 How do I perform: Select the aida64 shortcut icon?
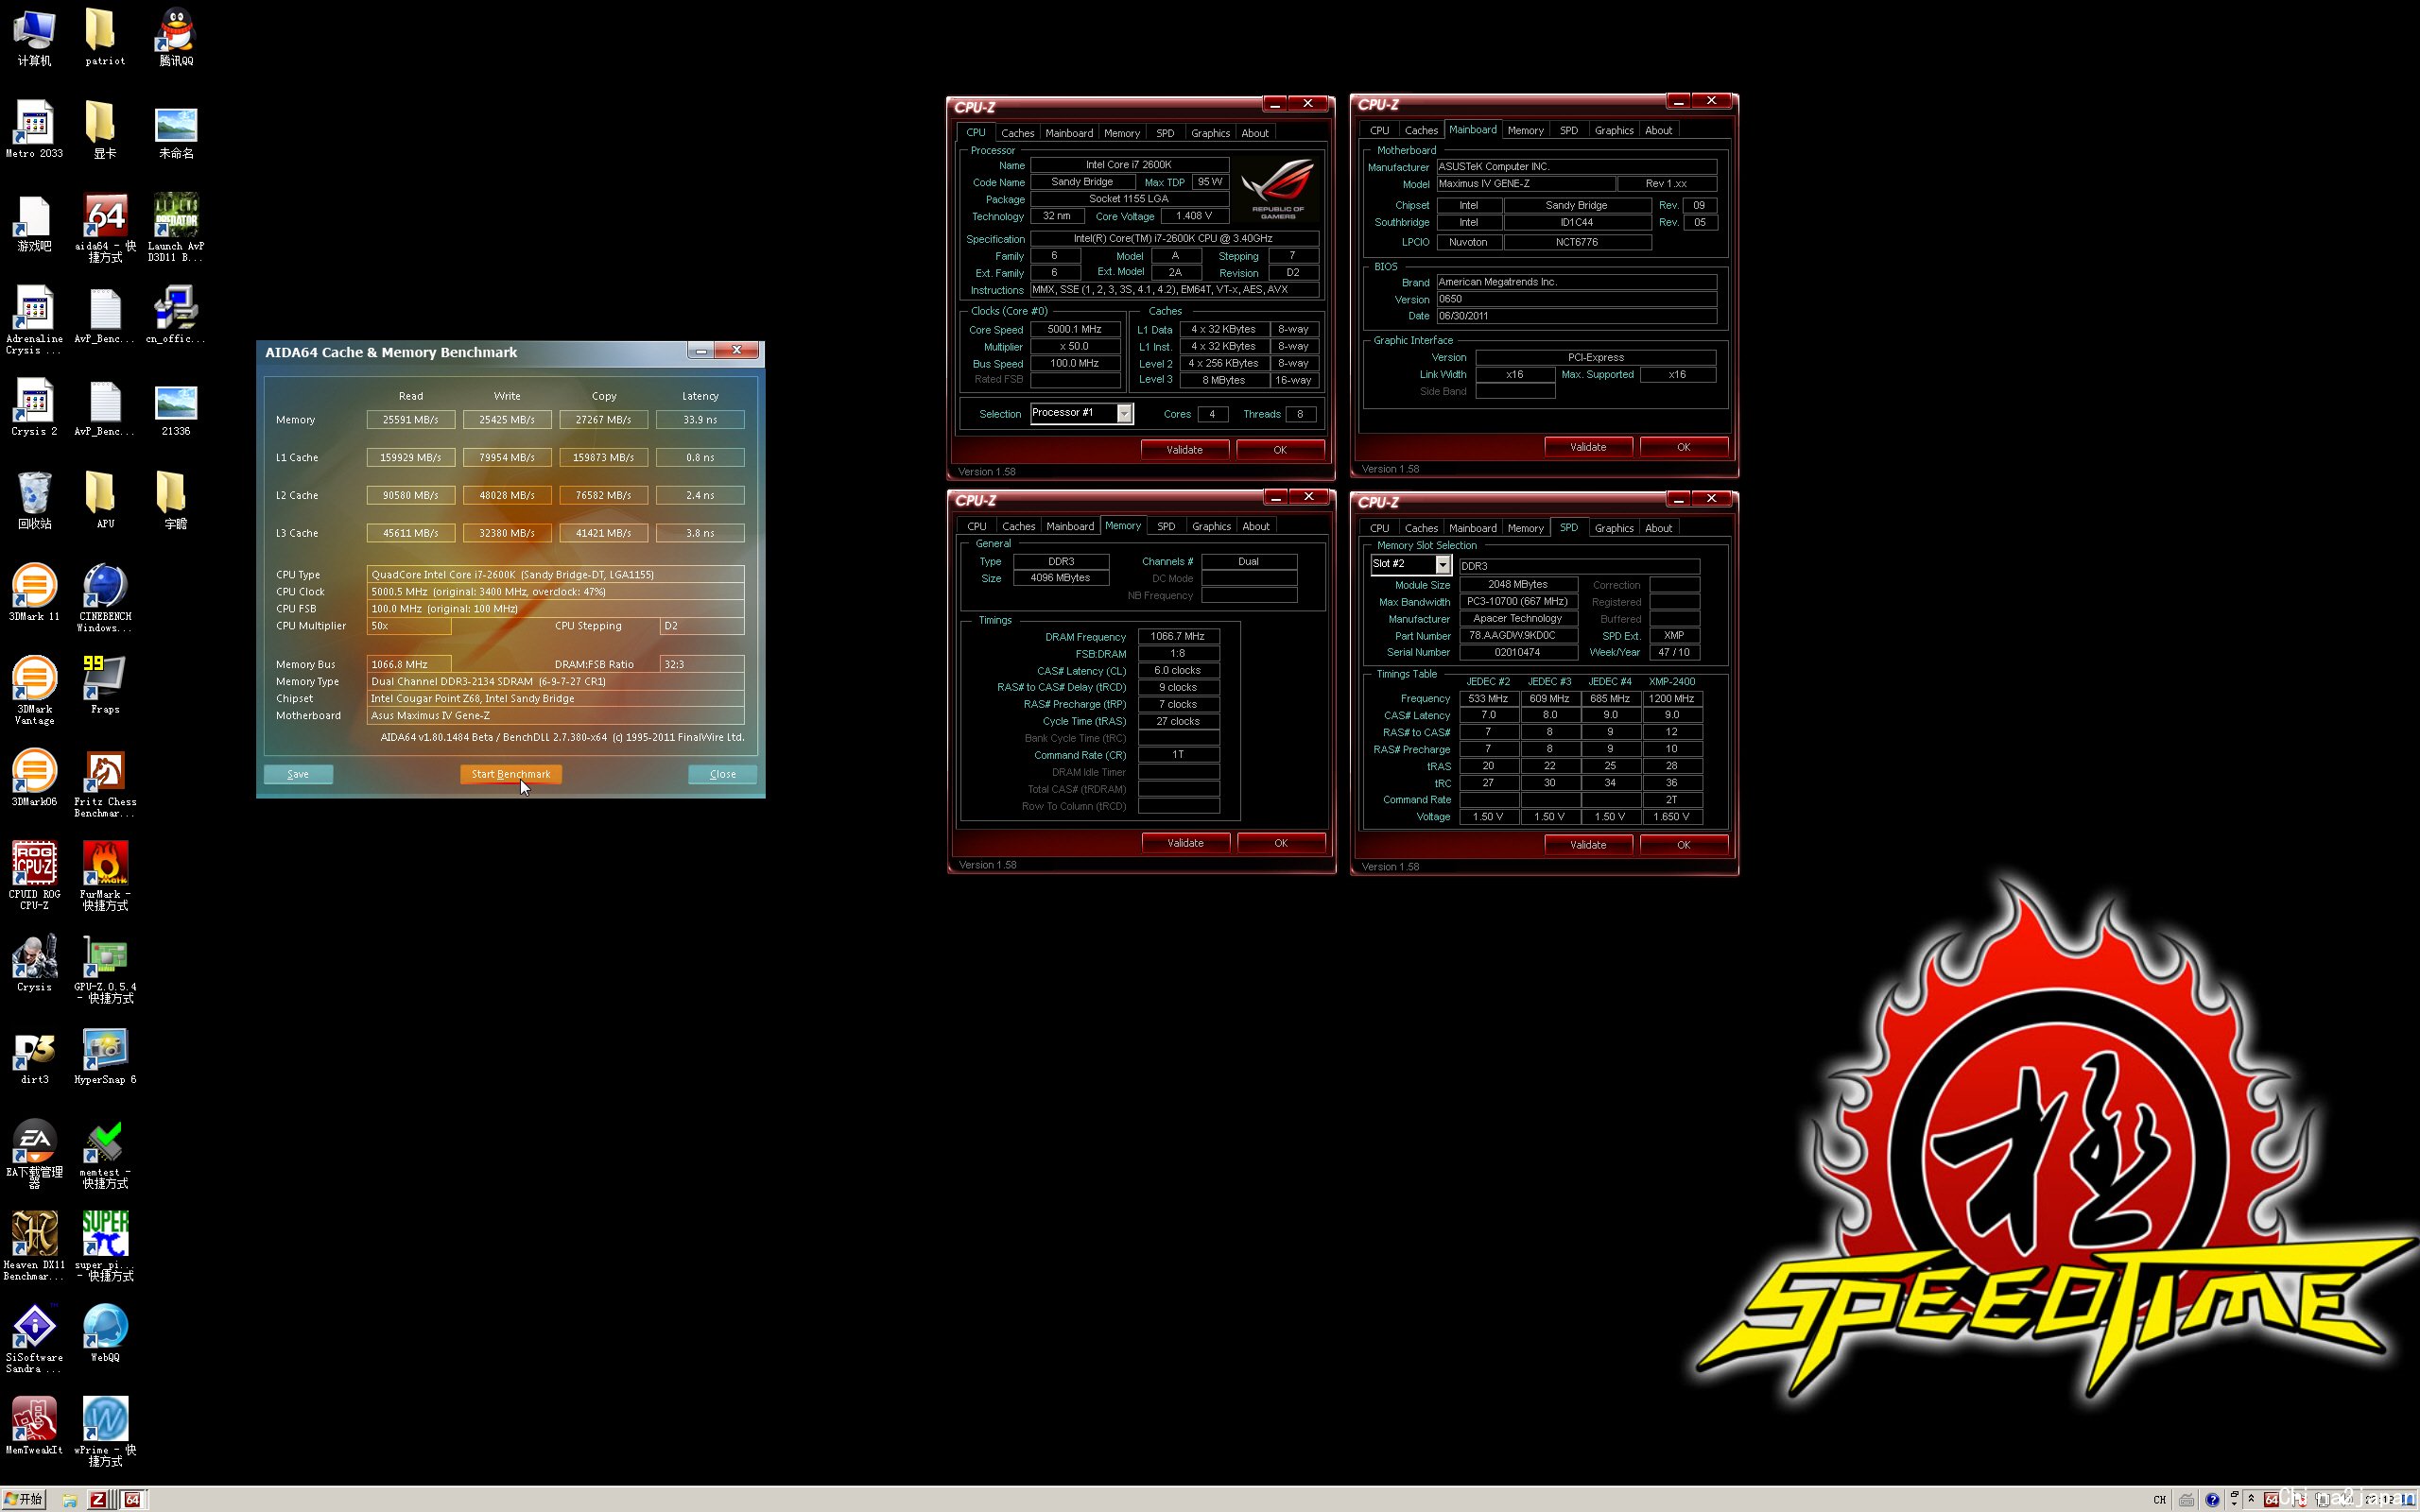click(105, 228)
